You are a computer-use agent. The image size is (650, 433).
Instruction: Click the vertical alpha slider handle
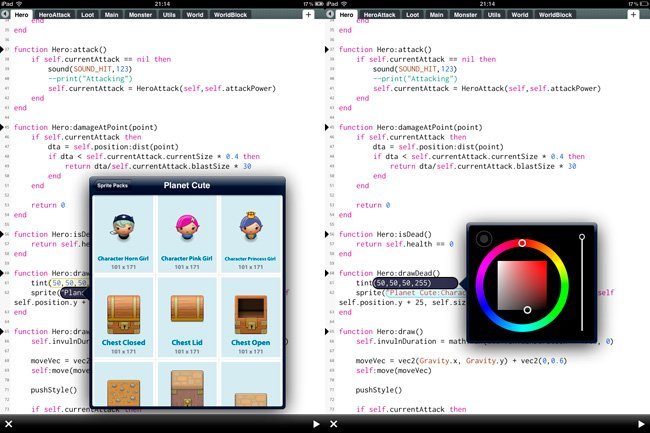(x=582, y=237)
